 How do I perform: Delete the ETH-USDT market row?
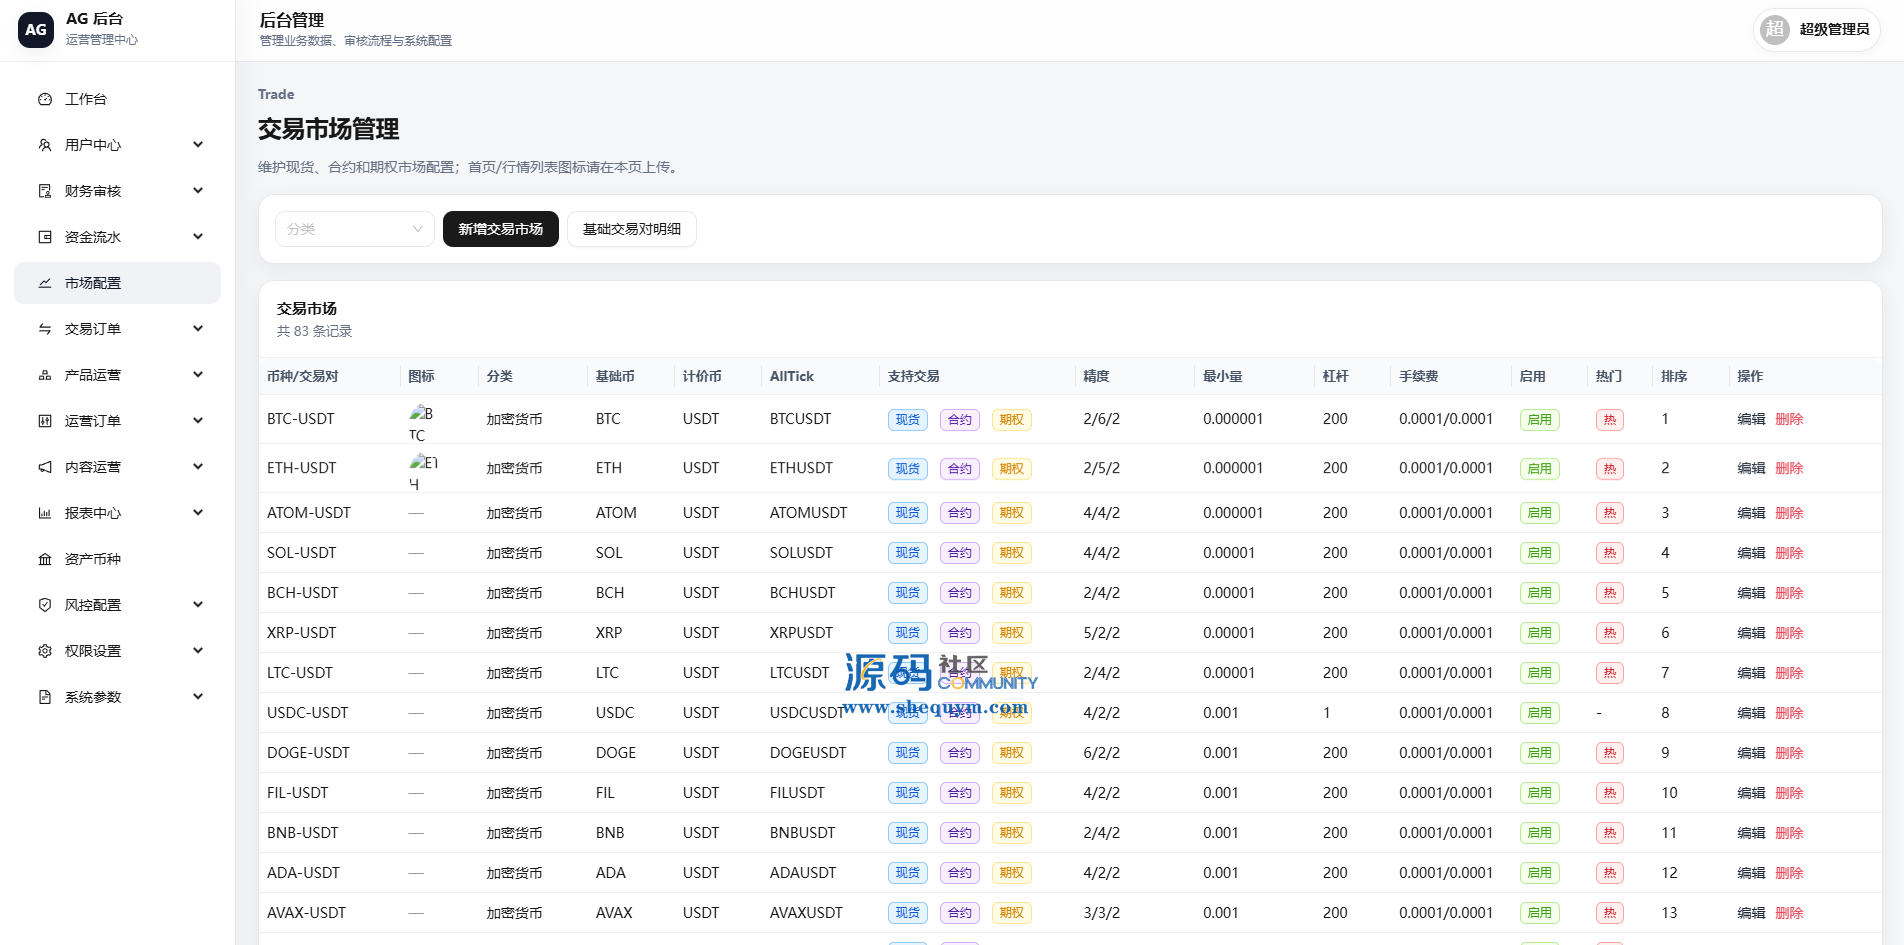(x=1789, y=468)
